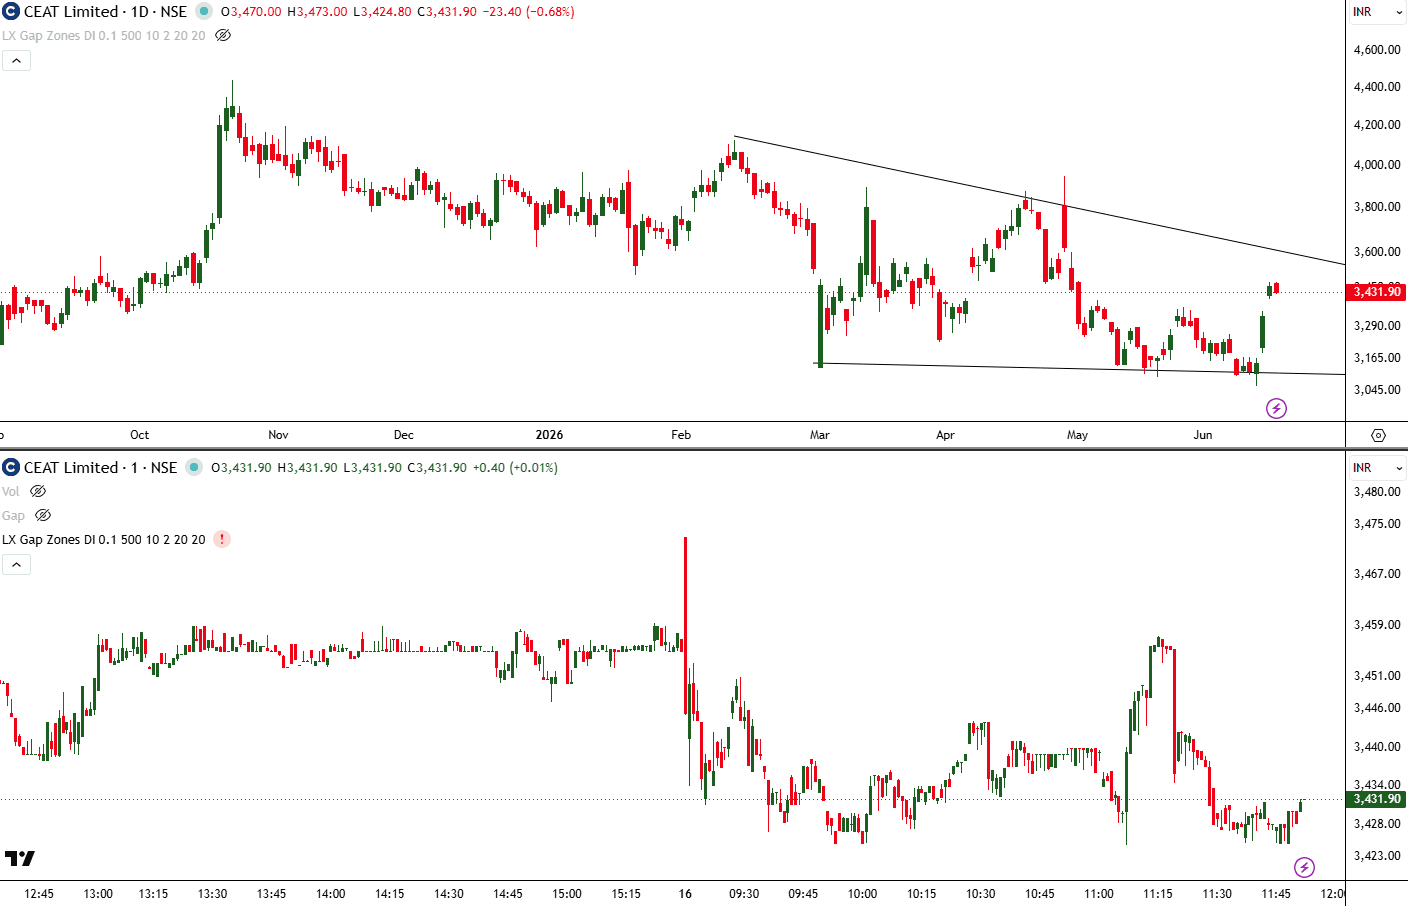Open the lightning replay icon on the daily chart
The image size is (1408, 906).
(x=1276, y=408)
